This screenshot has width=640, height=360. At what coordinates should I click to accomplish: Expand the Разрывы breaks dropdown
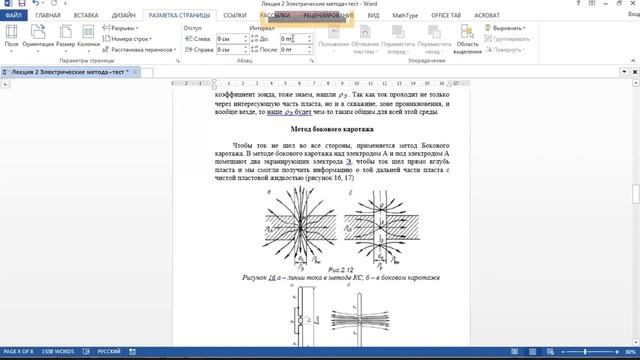[120, 28]
